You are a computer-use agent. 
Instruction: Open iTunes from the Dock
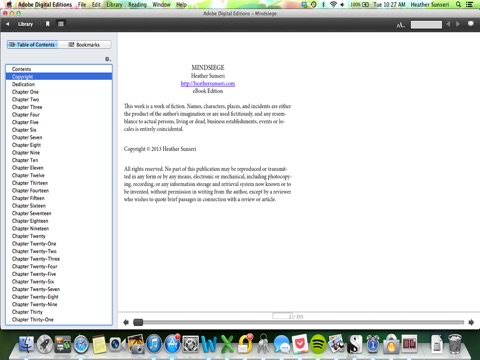click(x=154, y=344)
